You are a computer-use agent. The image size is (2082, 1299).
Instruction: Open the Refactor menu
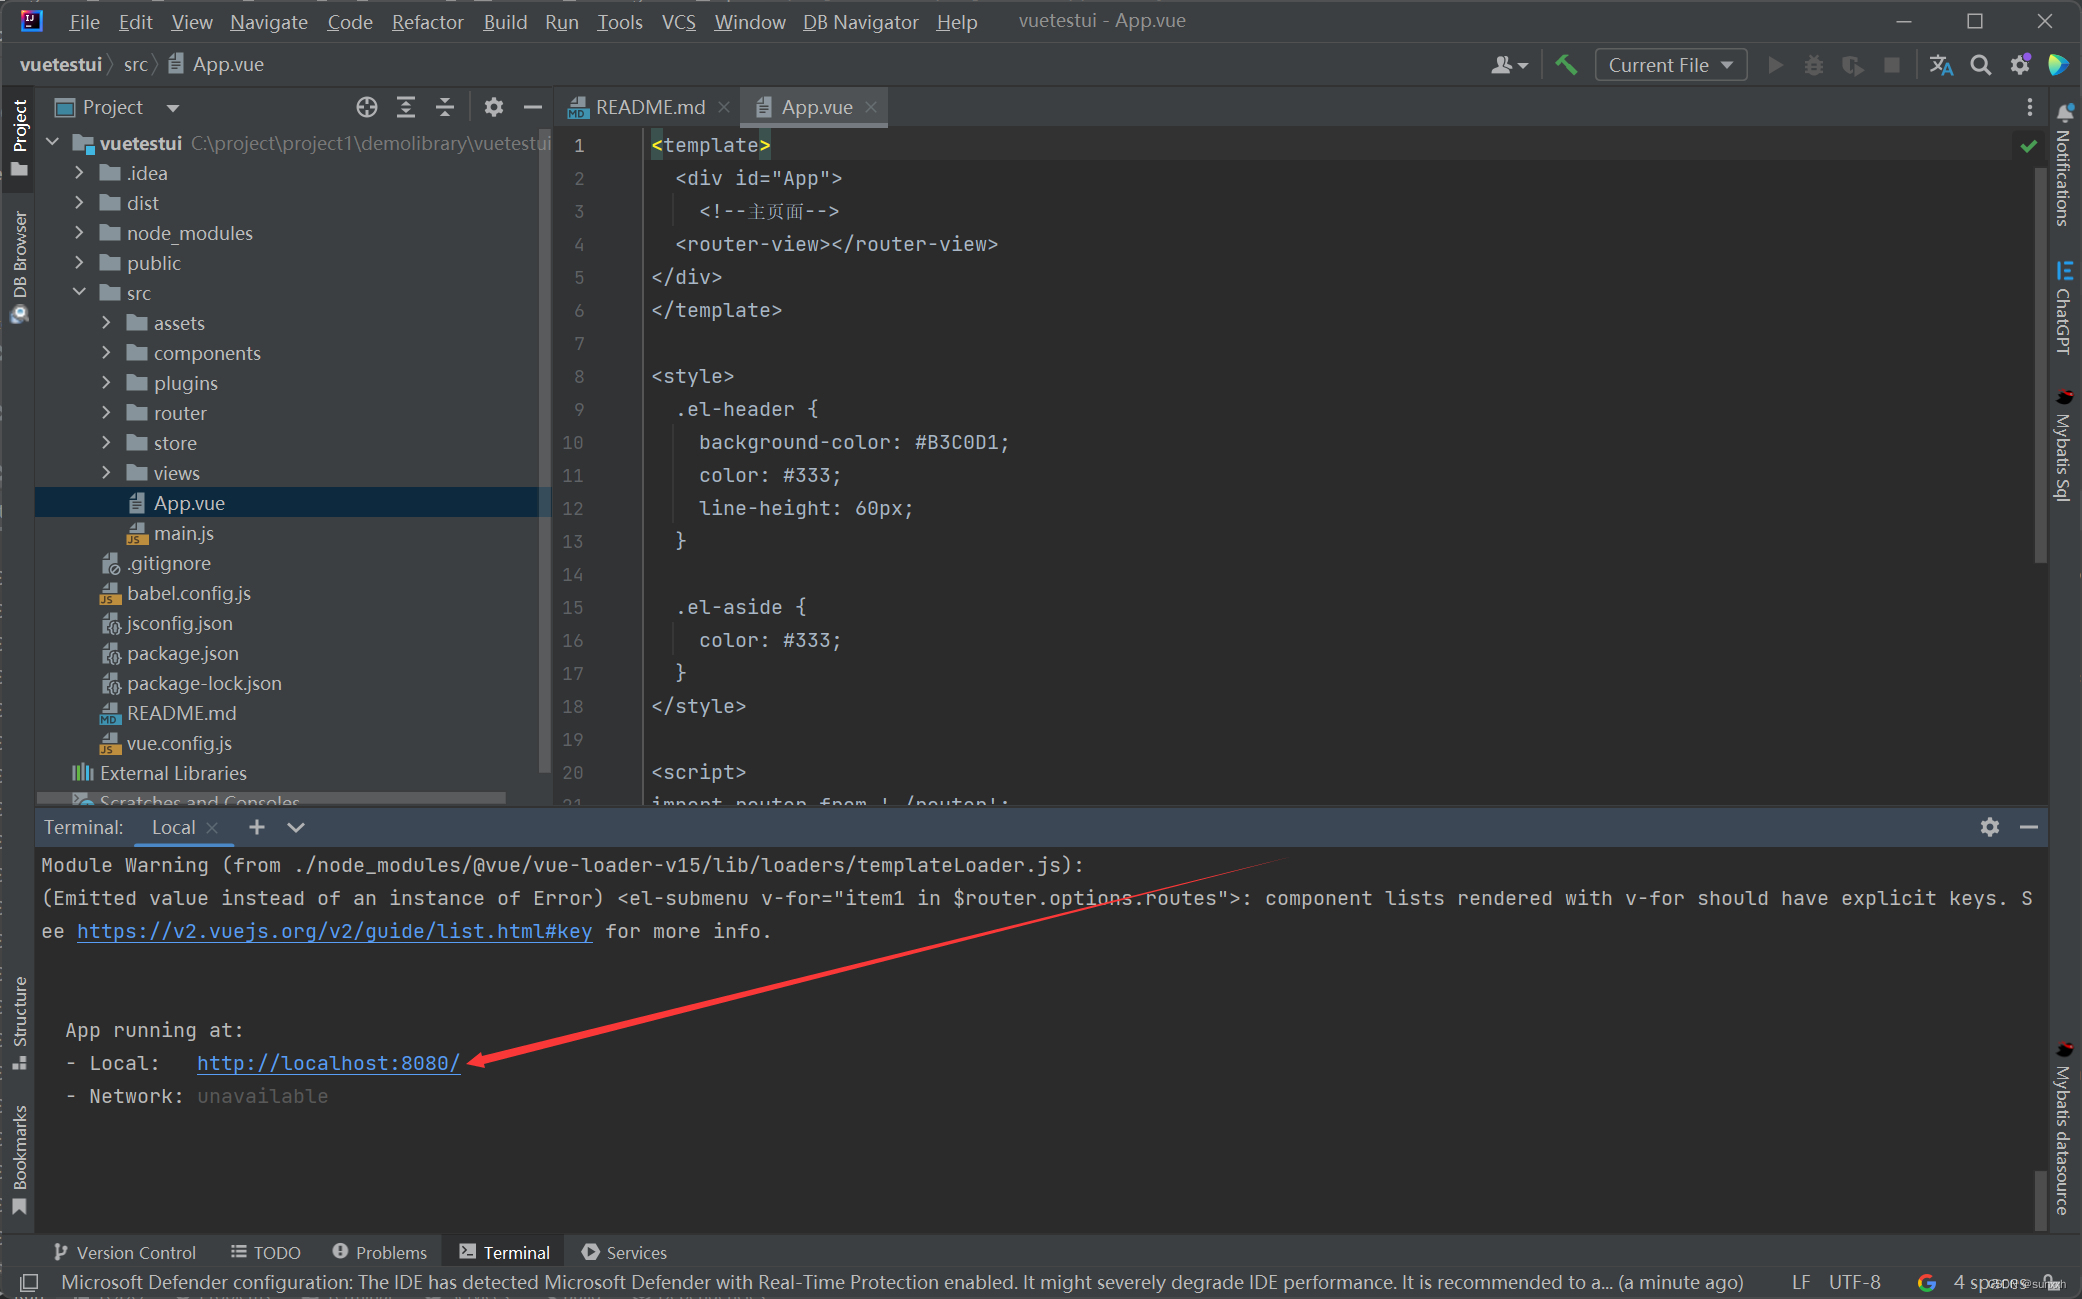(x=427, y=21)
